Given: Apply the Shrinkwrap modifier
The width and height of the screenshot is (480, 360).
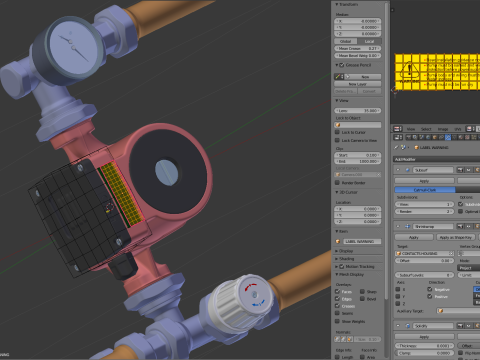Looking at the screenshot, I should click(x=414, y=237).
